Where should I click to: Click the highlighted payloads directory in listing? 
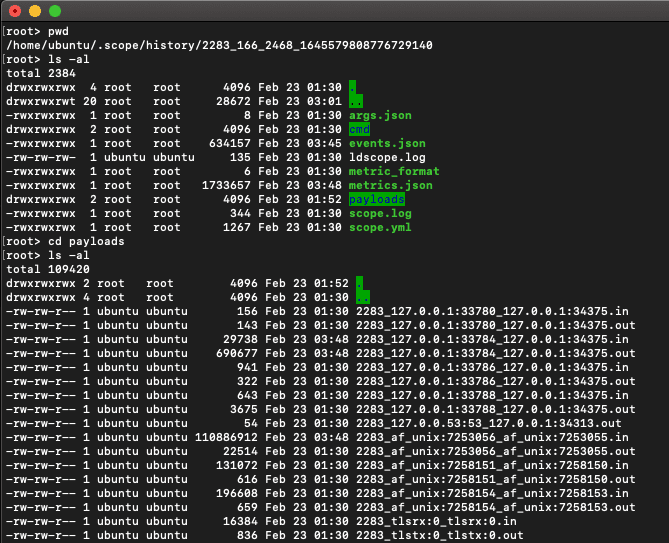tap(376, 200)
